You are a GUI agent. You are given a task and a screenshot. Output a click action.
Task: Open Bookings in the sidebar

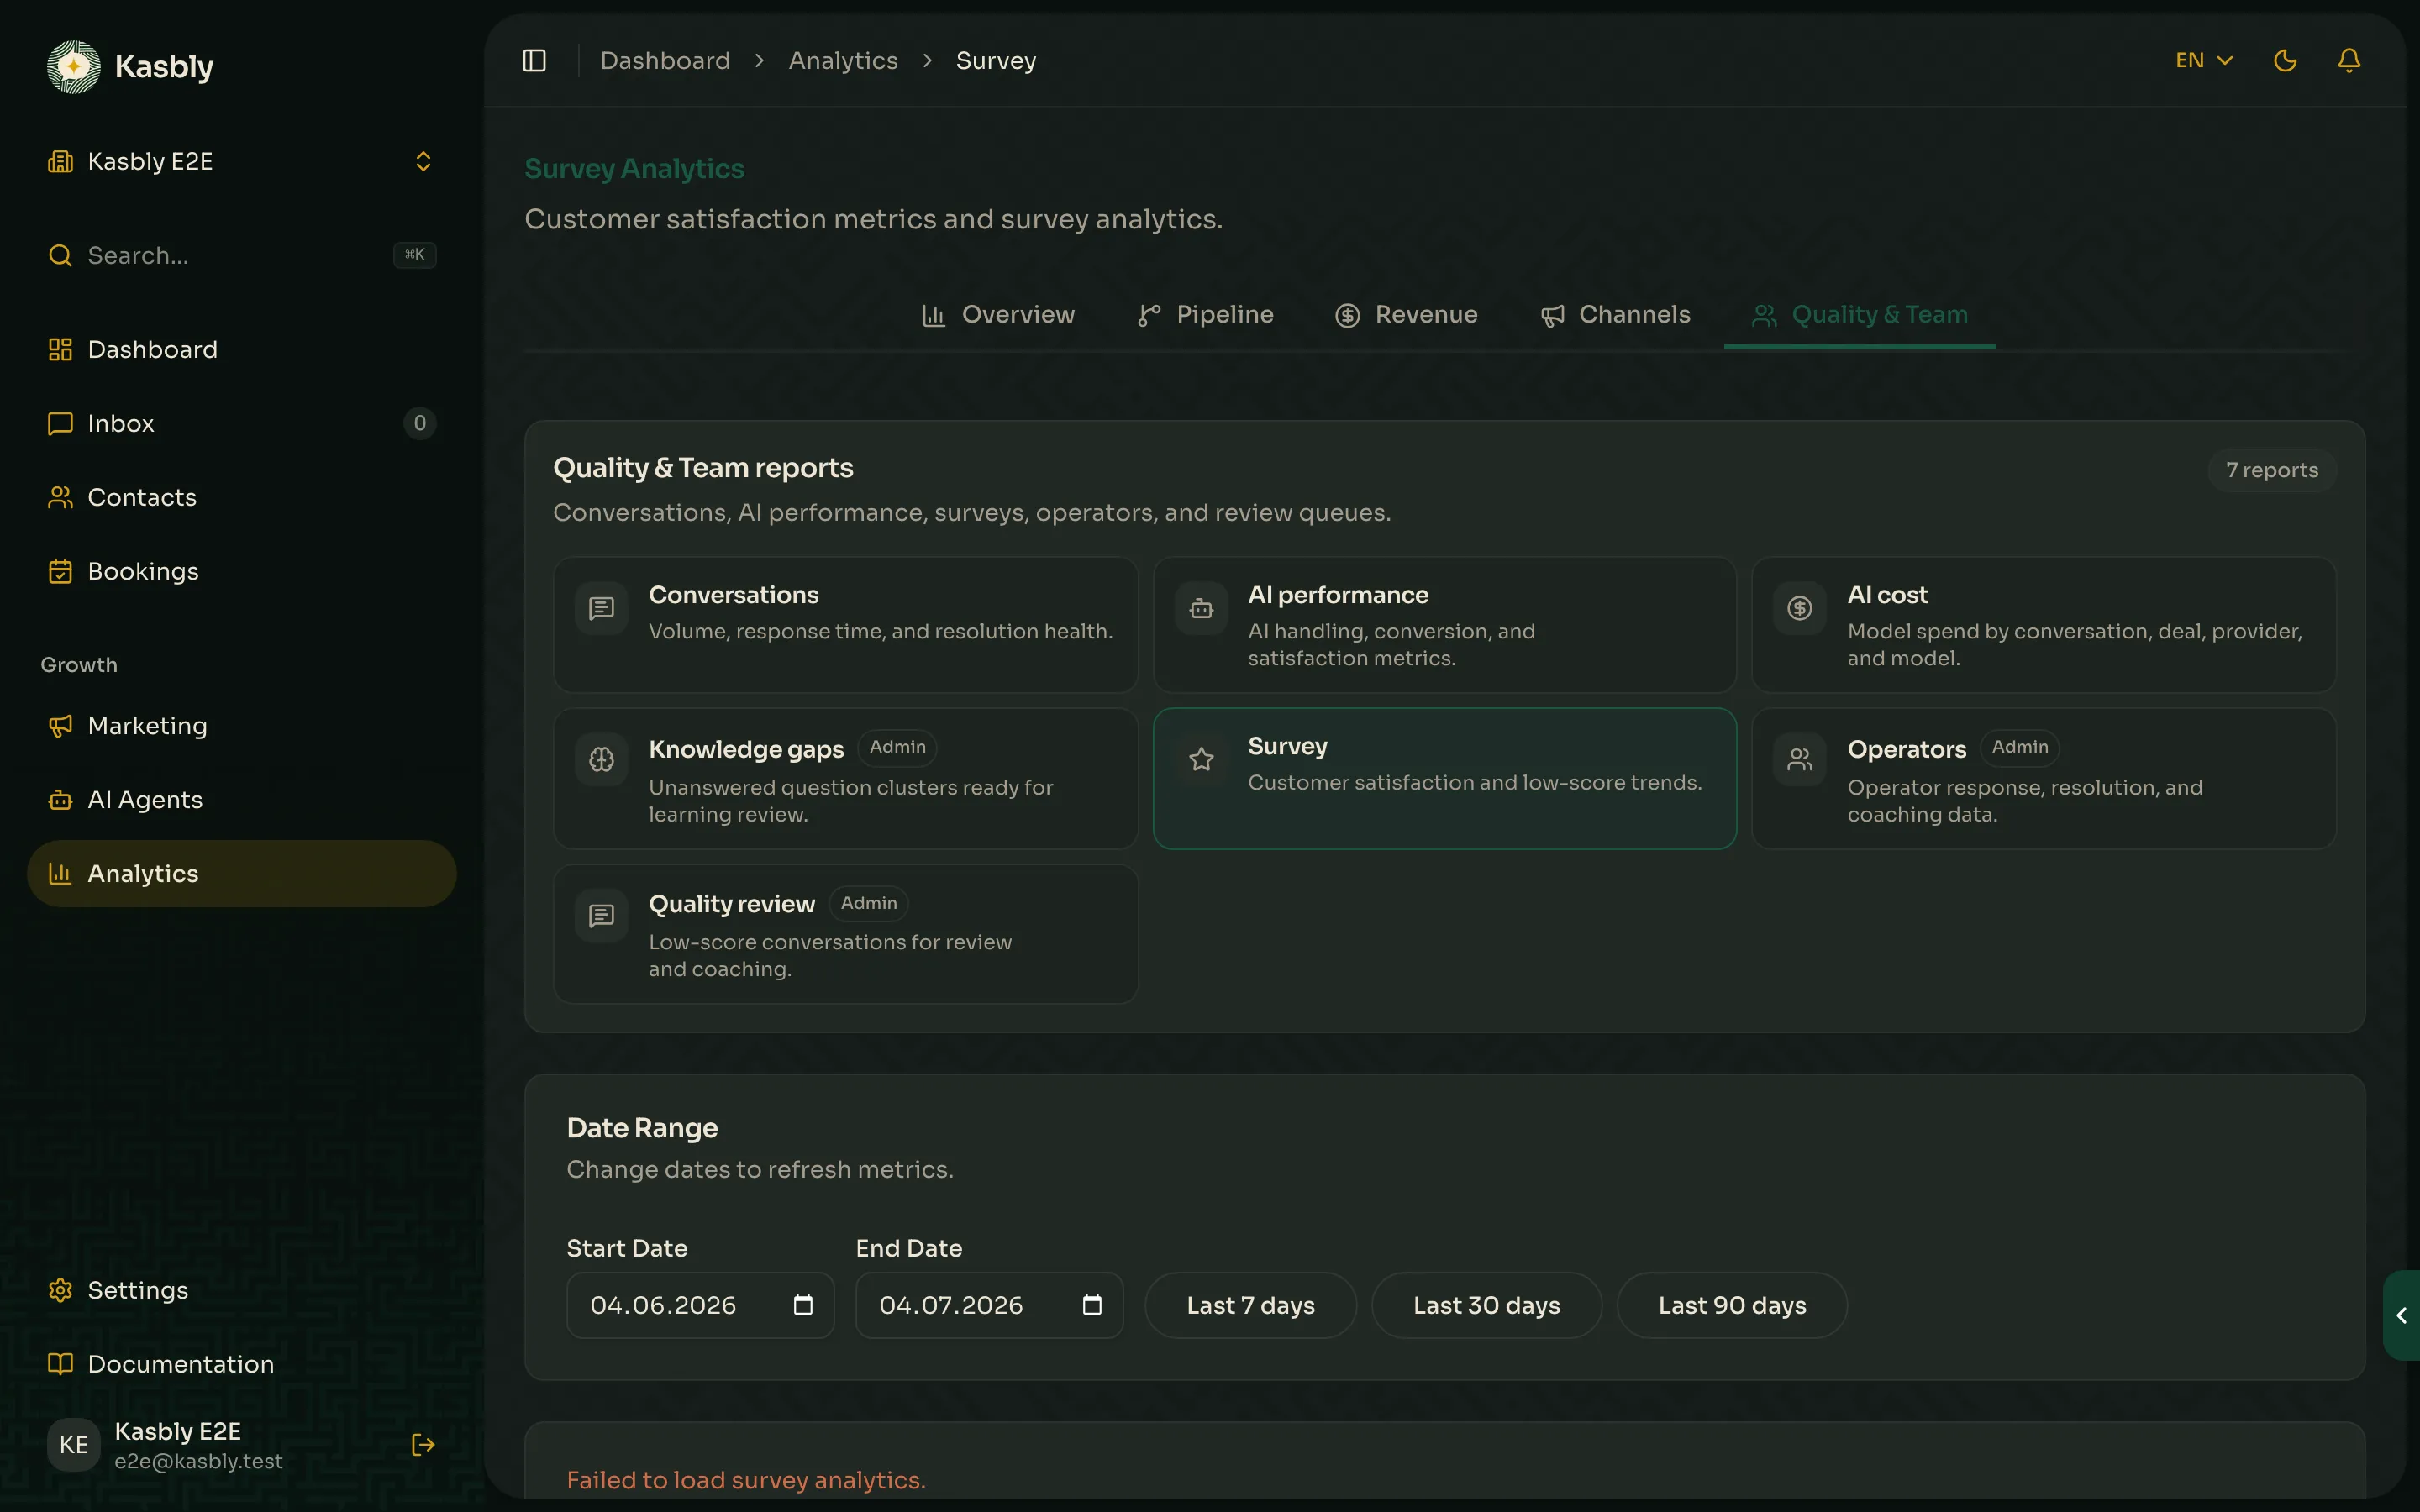241,571
